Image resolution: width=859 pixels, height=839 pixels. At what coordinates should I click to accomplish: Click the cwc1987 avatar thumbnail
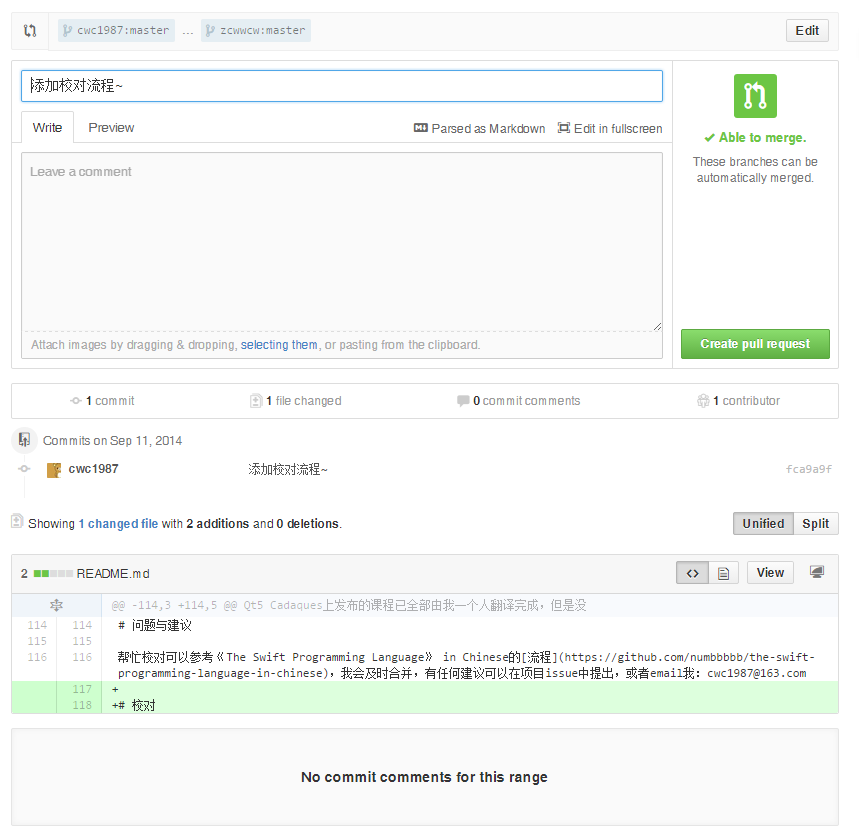click(x=54, y=470)
